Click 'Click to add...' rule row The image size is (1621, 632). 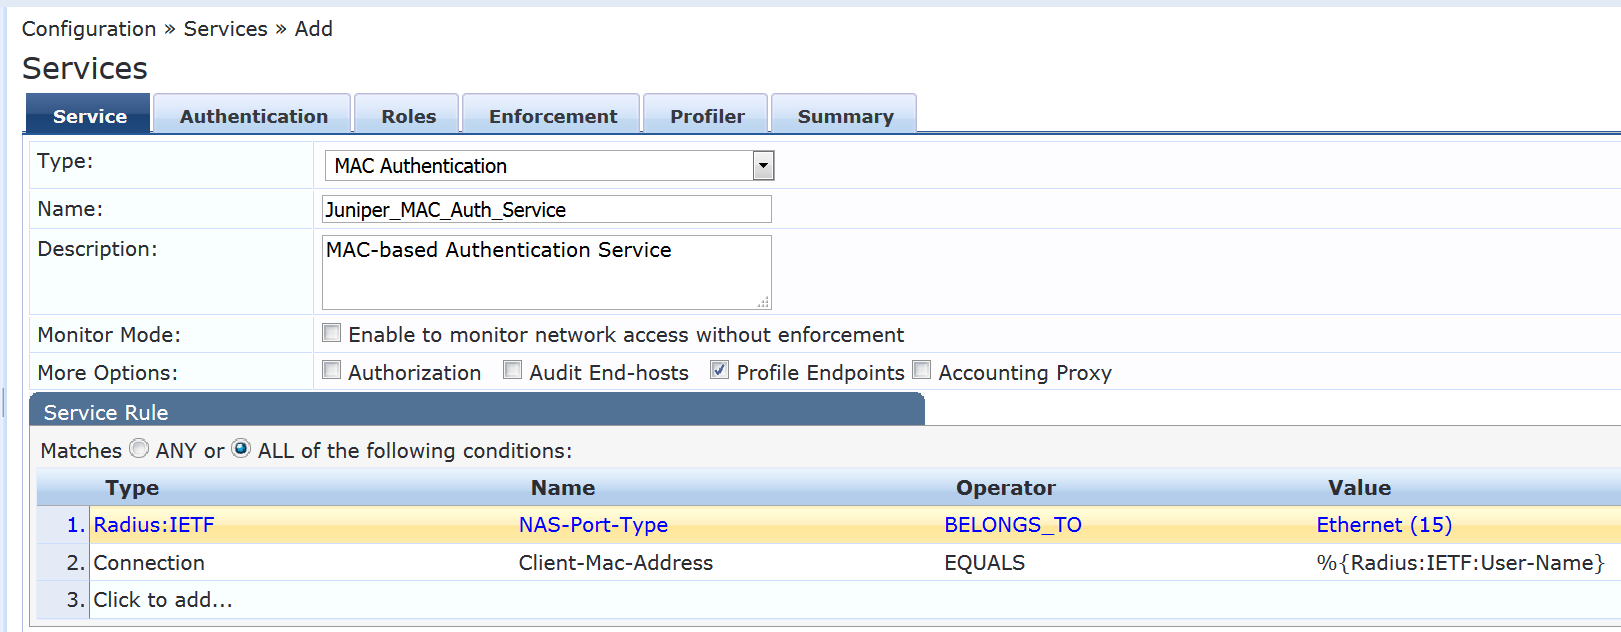(x=163, y=600)
